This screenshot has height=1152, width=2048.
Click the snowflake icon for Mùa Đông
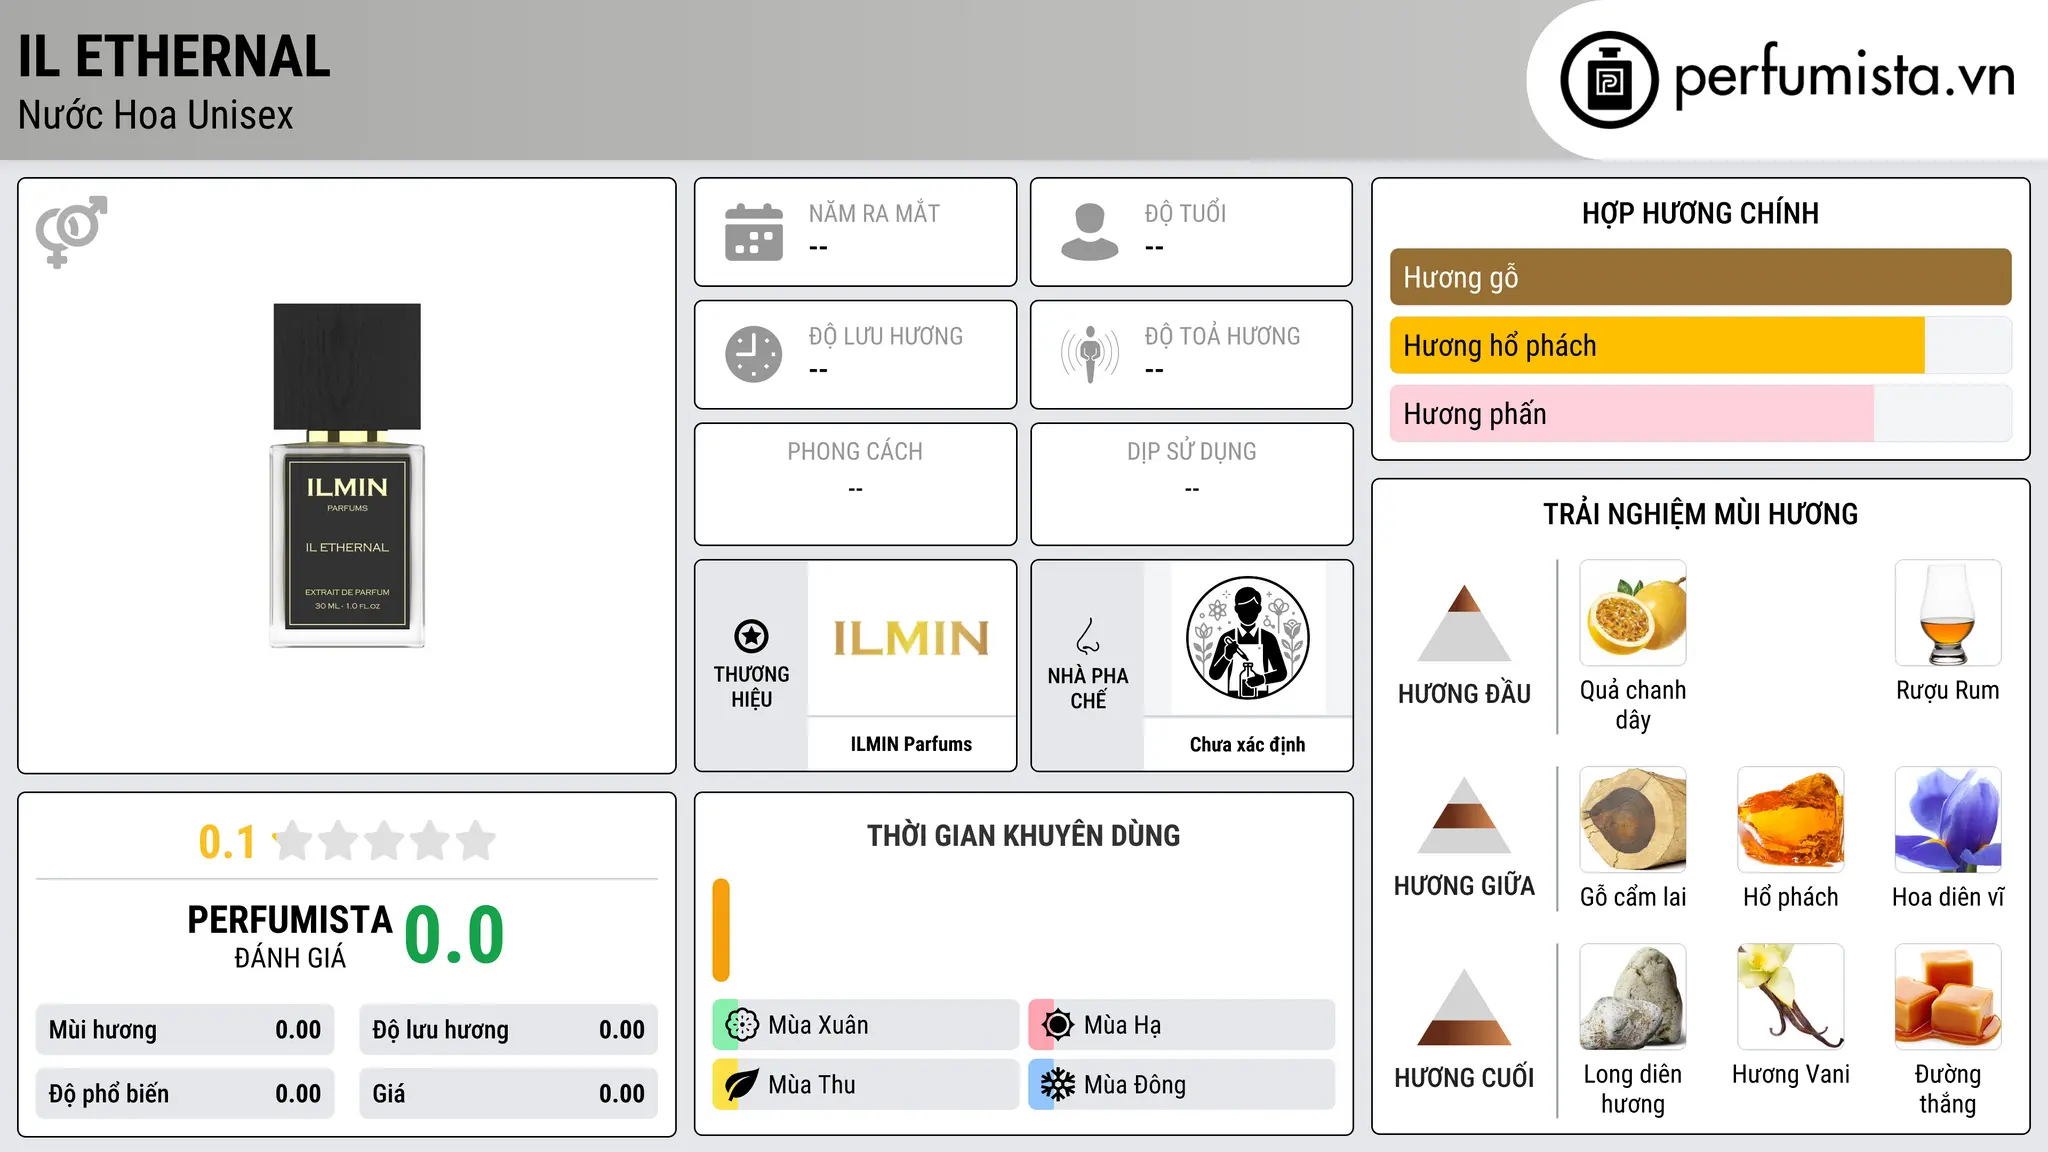pos(1058,1085)
